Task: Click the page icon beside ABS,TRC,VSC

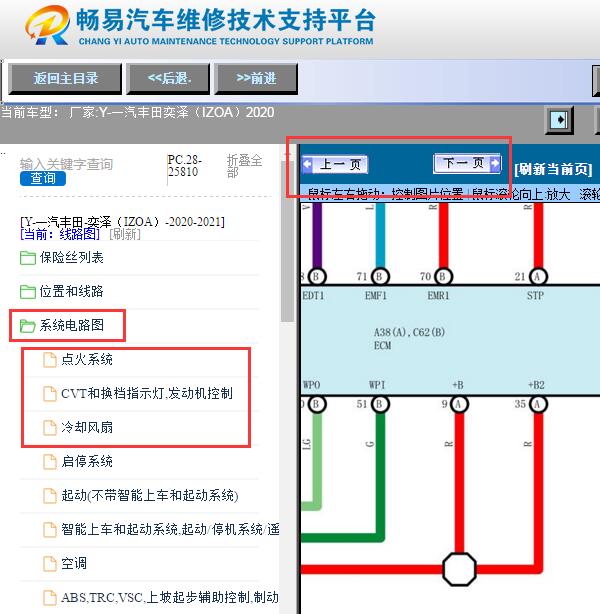Action: (x=49, y=598)
